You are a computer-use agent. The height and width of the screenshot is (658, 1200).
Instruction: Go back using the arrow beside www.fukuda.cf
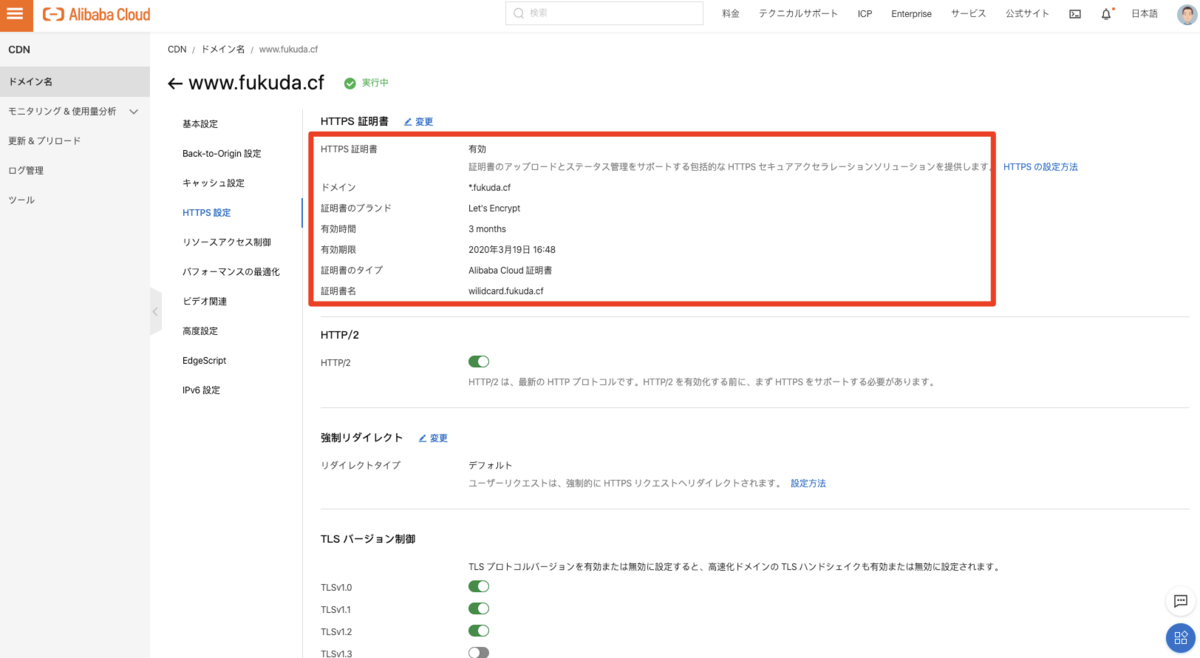[175, 84]
